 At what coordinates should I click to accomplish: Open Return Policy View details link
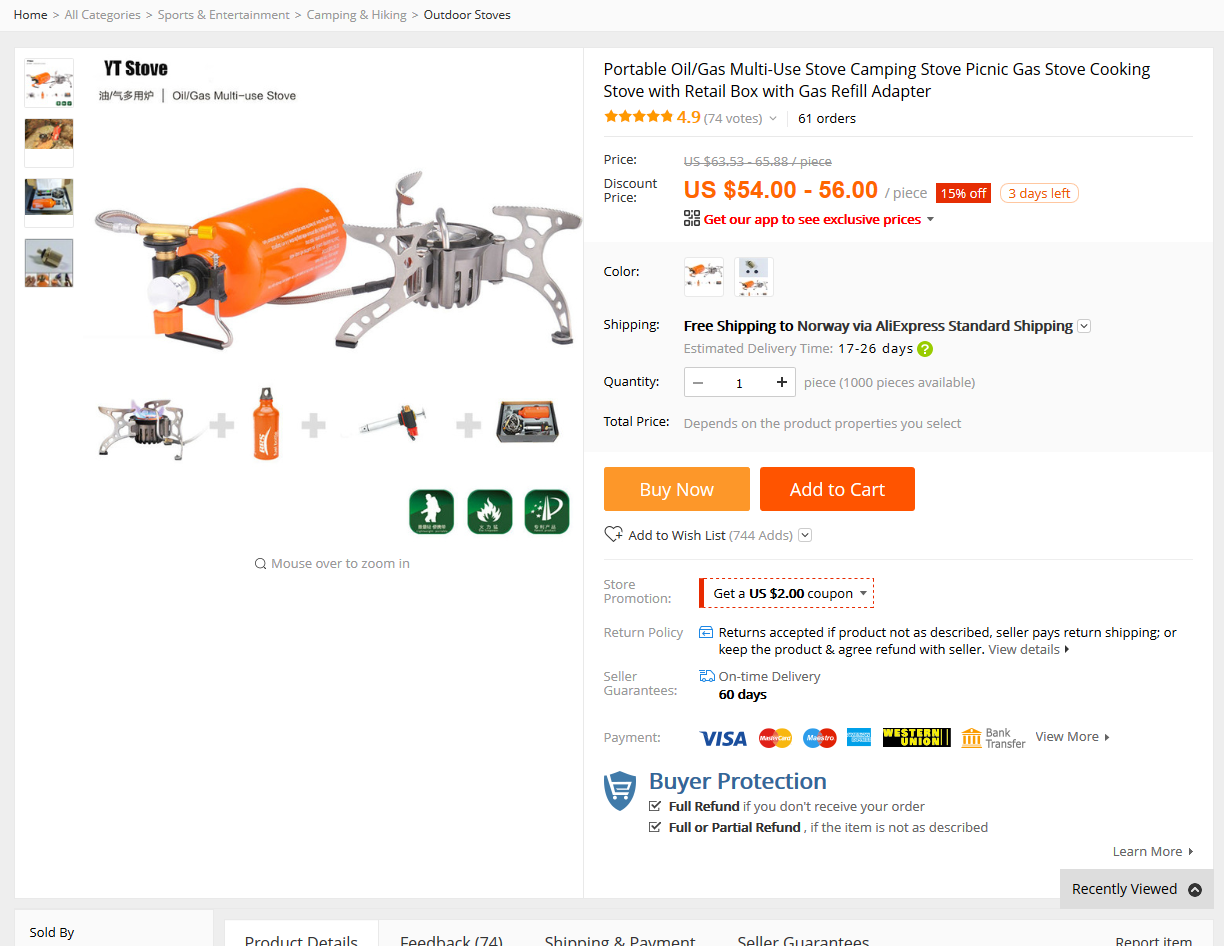[x=1024, y=649]
